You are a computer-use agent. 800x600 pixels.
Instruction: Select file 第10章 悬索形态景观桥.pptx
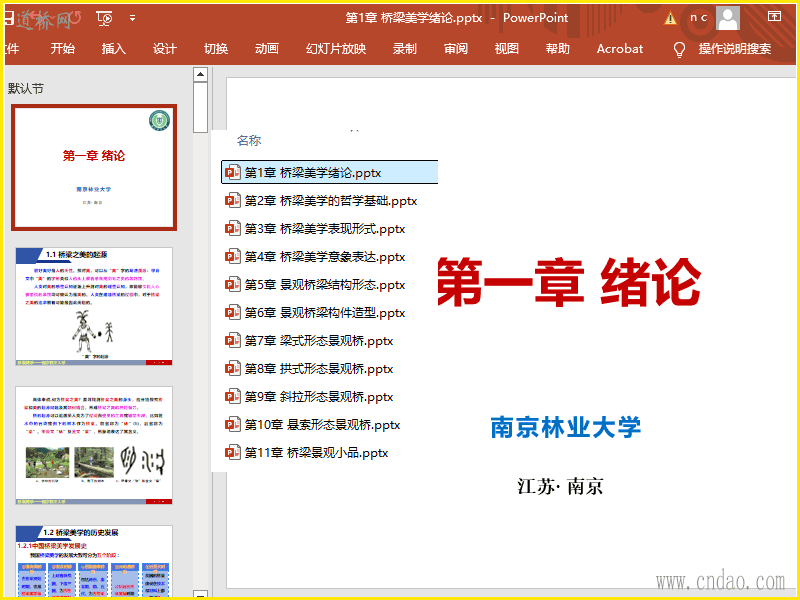click(313, 424)
